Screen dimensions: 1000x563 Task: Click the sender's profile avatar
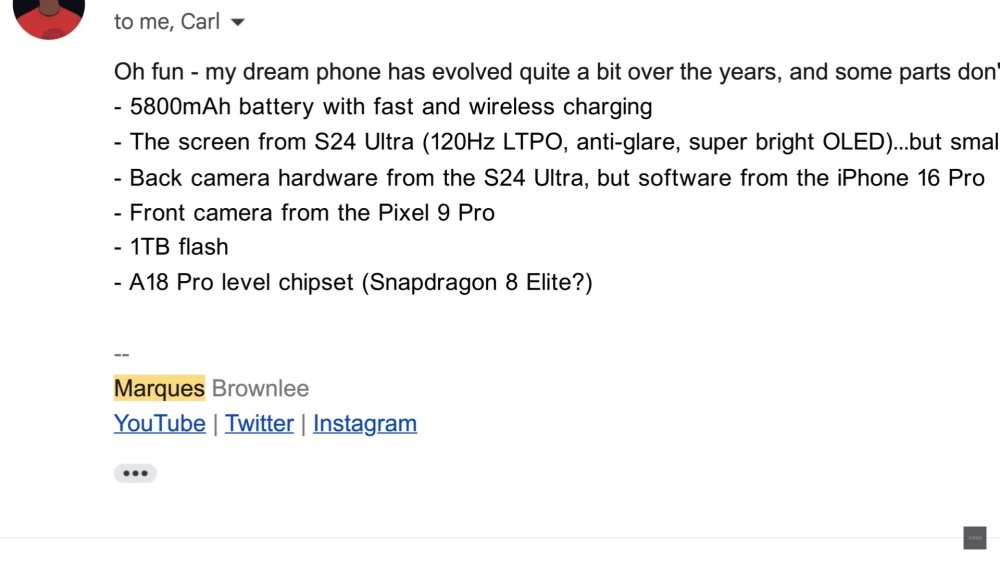tap(48, 15)
